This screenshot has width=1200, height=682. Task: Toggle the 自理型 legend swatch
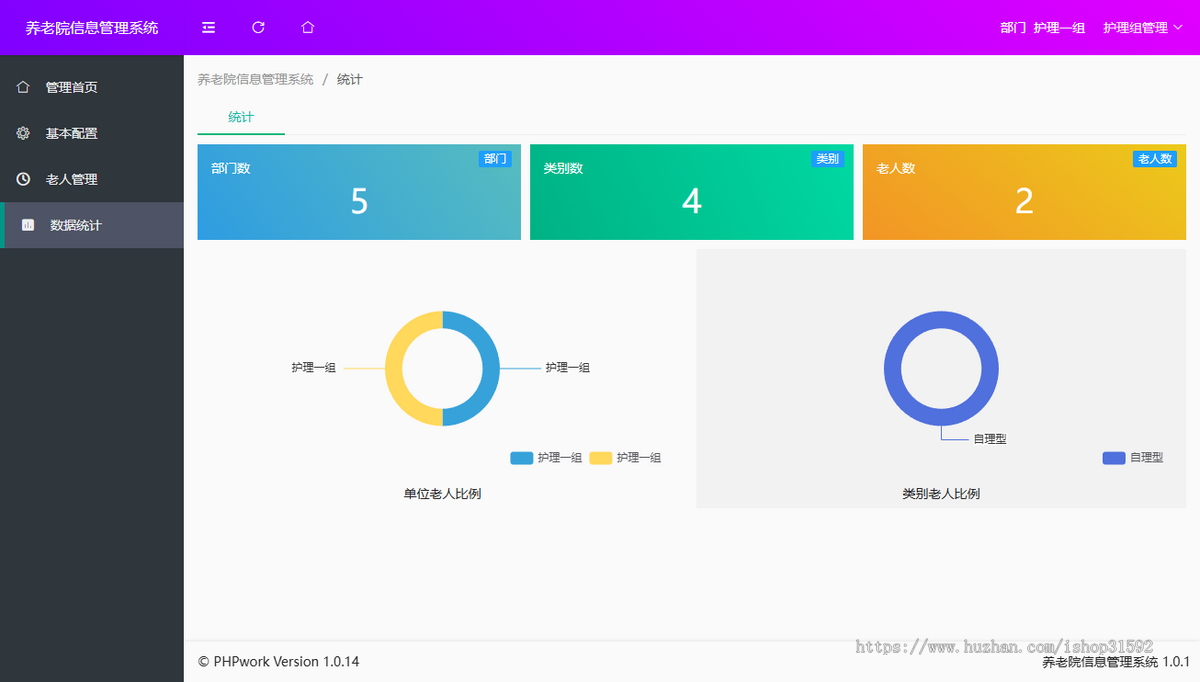[1114, 458]
